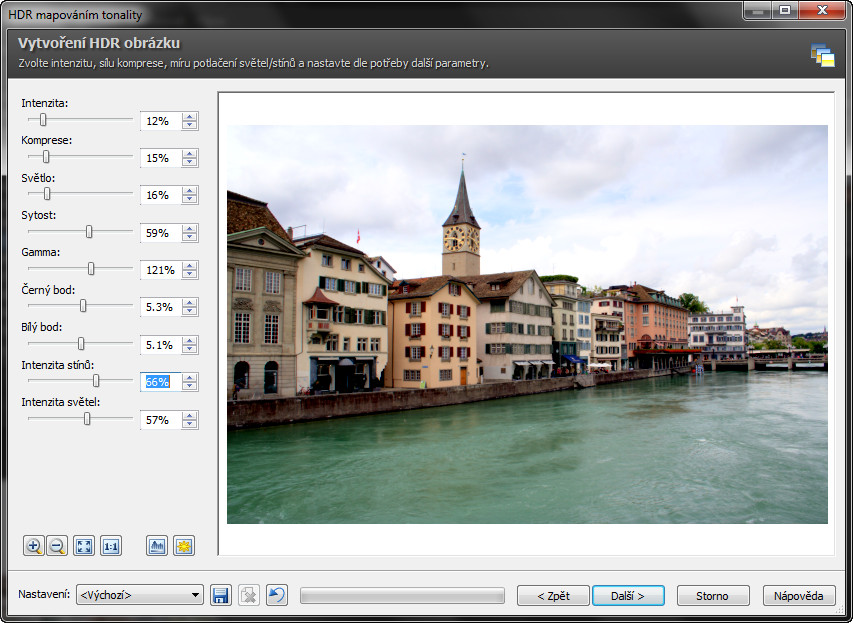
Task: Decrease Komprese using its down arrow
Action: coord(190,163)
